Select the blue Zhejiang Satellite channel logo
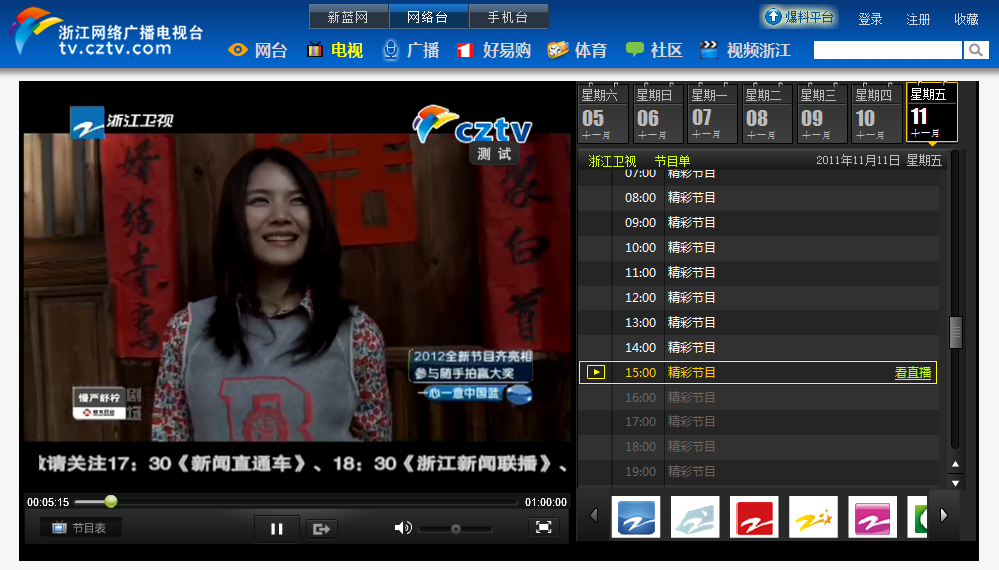 [636, 517]
